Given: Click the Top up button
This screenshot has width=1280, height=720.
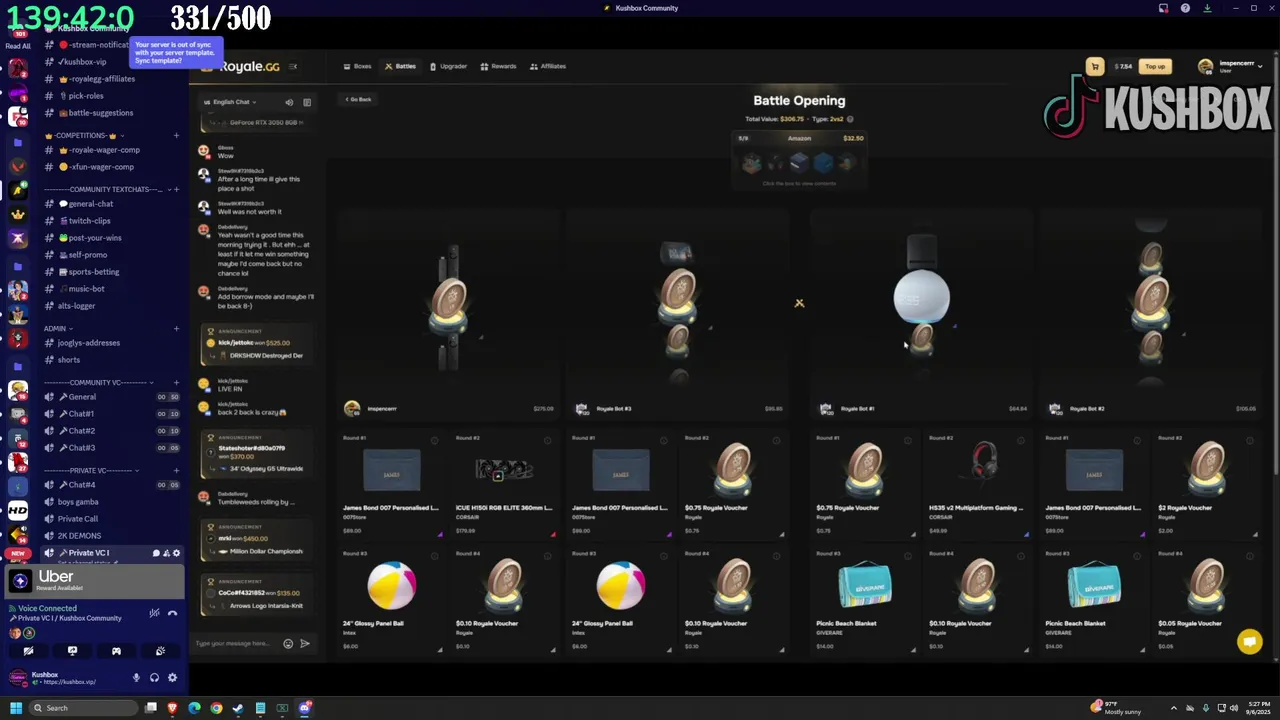Looking at the screenshot, I should [1155, 66].
